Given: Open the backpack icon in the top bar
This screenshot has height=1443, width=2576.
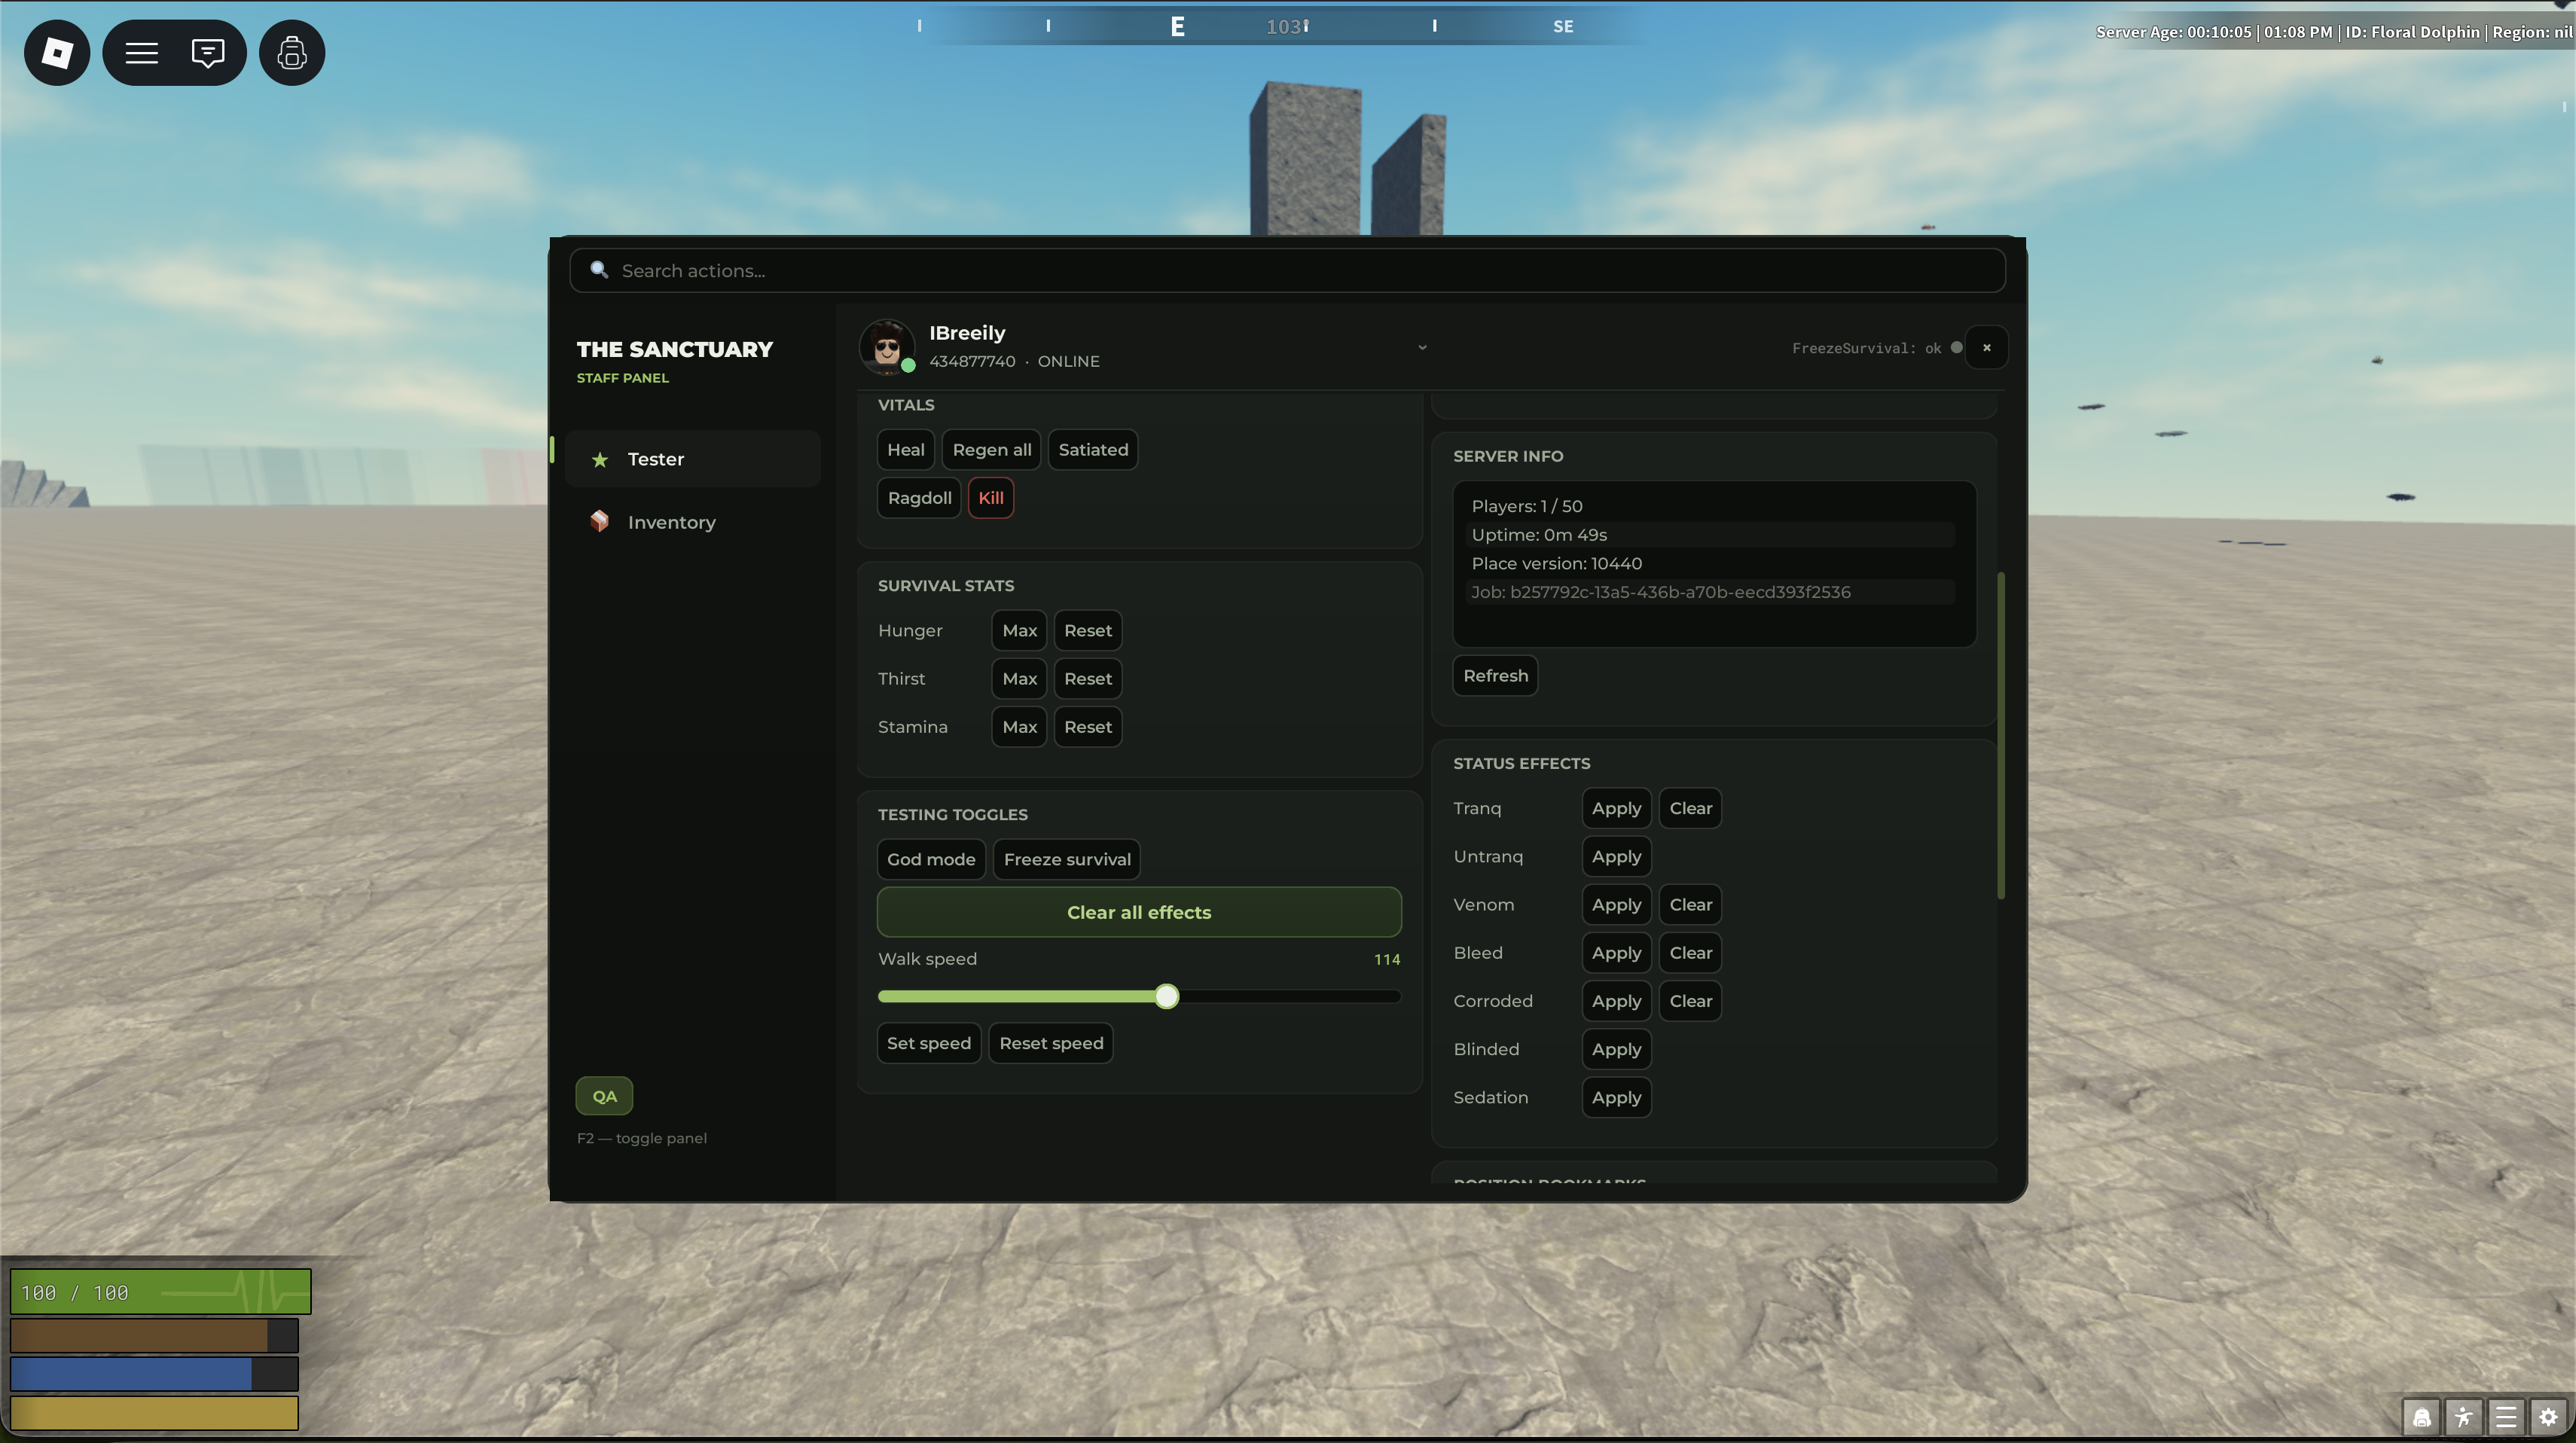Looking at the screenshot, I should [x=292, y=52].
